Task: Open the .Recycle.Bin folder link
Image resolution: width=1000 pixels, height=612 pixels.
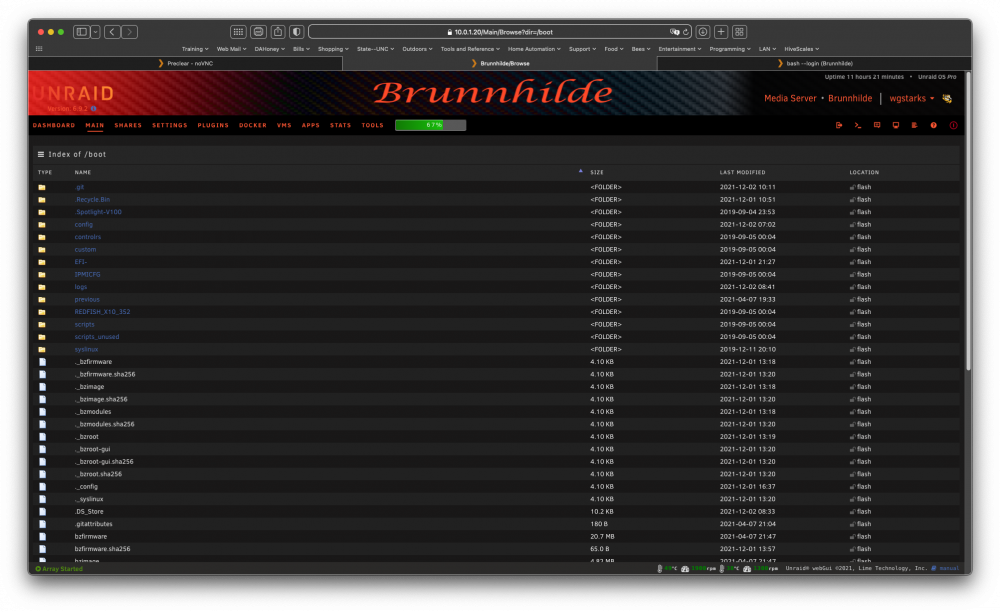Action: 92,200
